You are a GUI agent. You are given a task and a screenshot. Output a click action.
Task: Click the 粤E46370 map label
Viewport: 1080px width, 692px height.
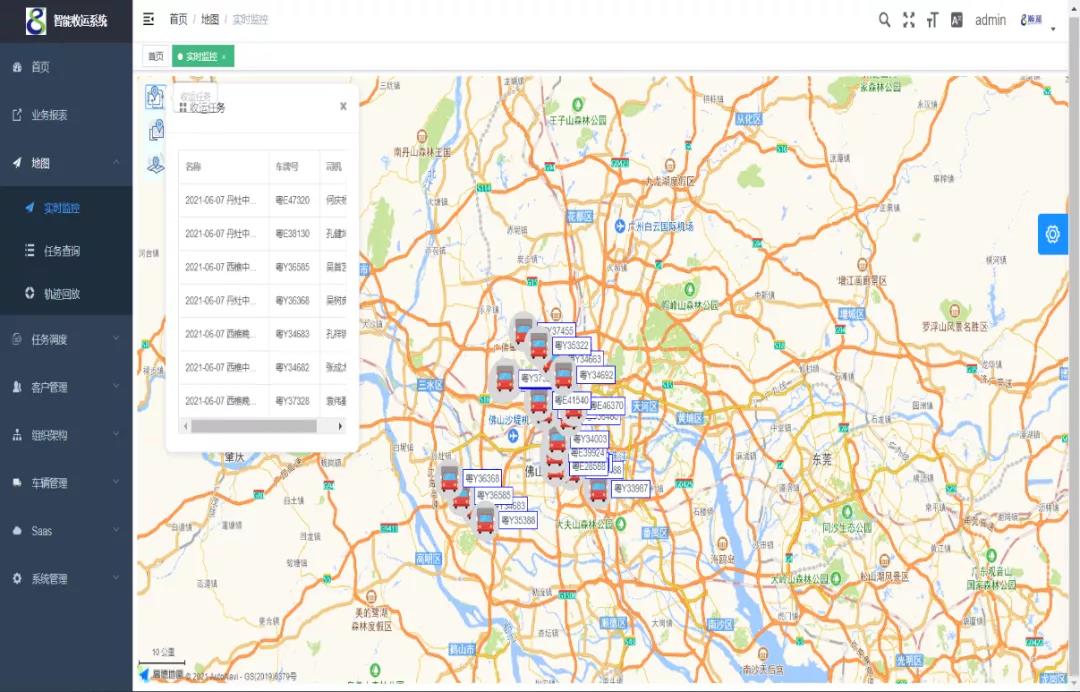607,406
